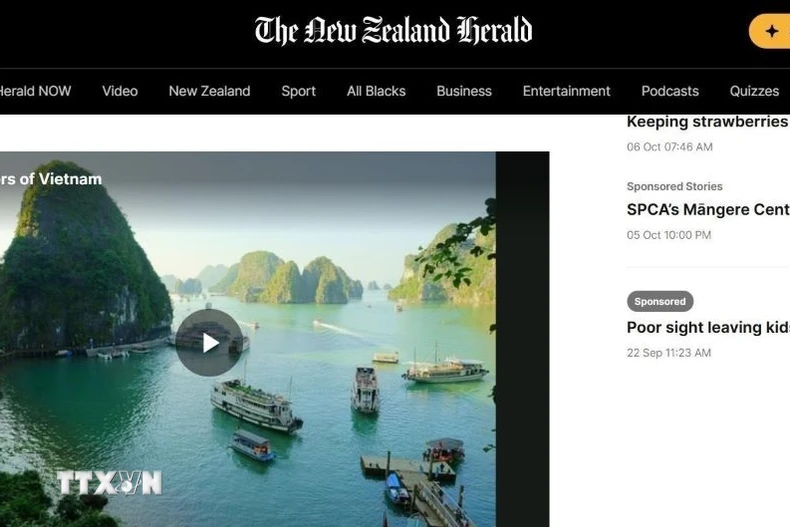Open the Herald NOW section
This screenshot has width=790, height=527.
click(35, 91)
